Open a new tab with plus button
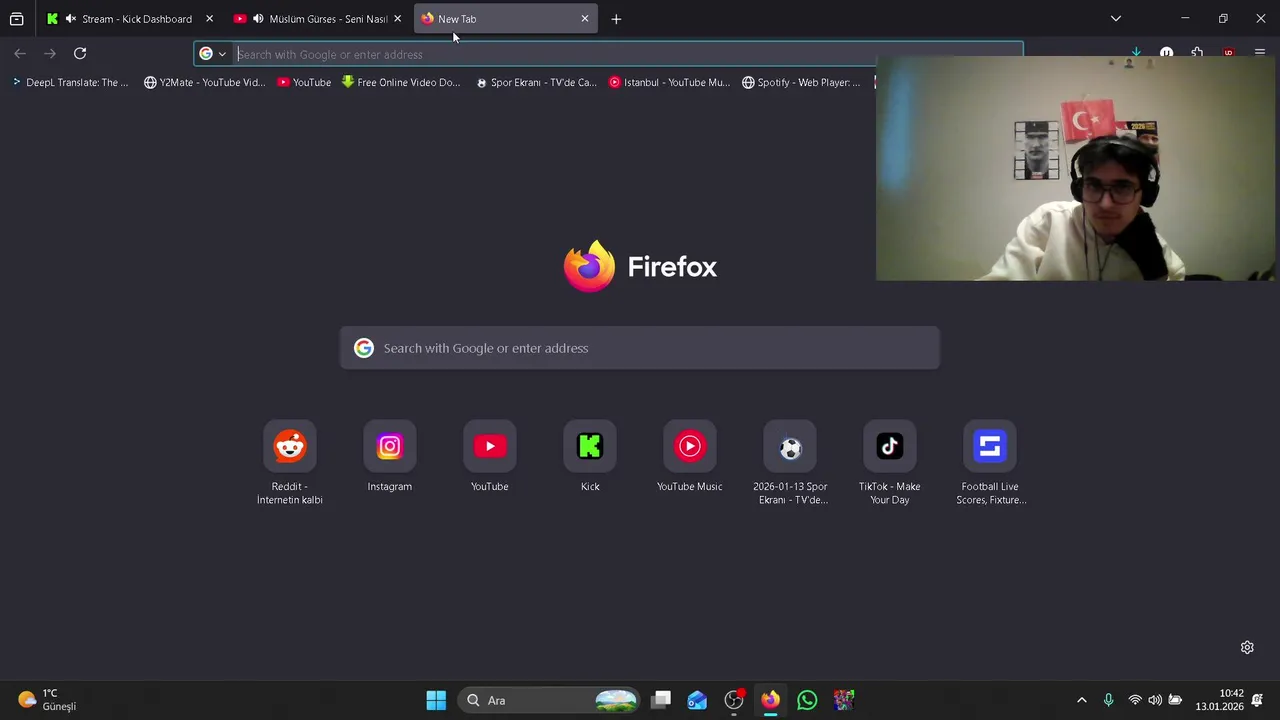1280x720 pixels. point(616,19)
